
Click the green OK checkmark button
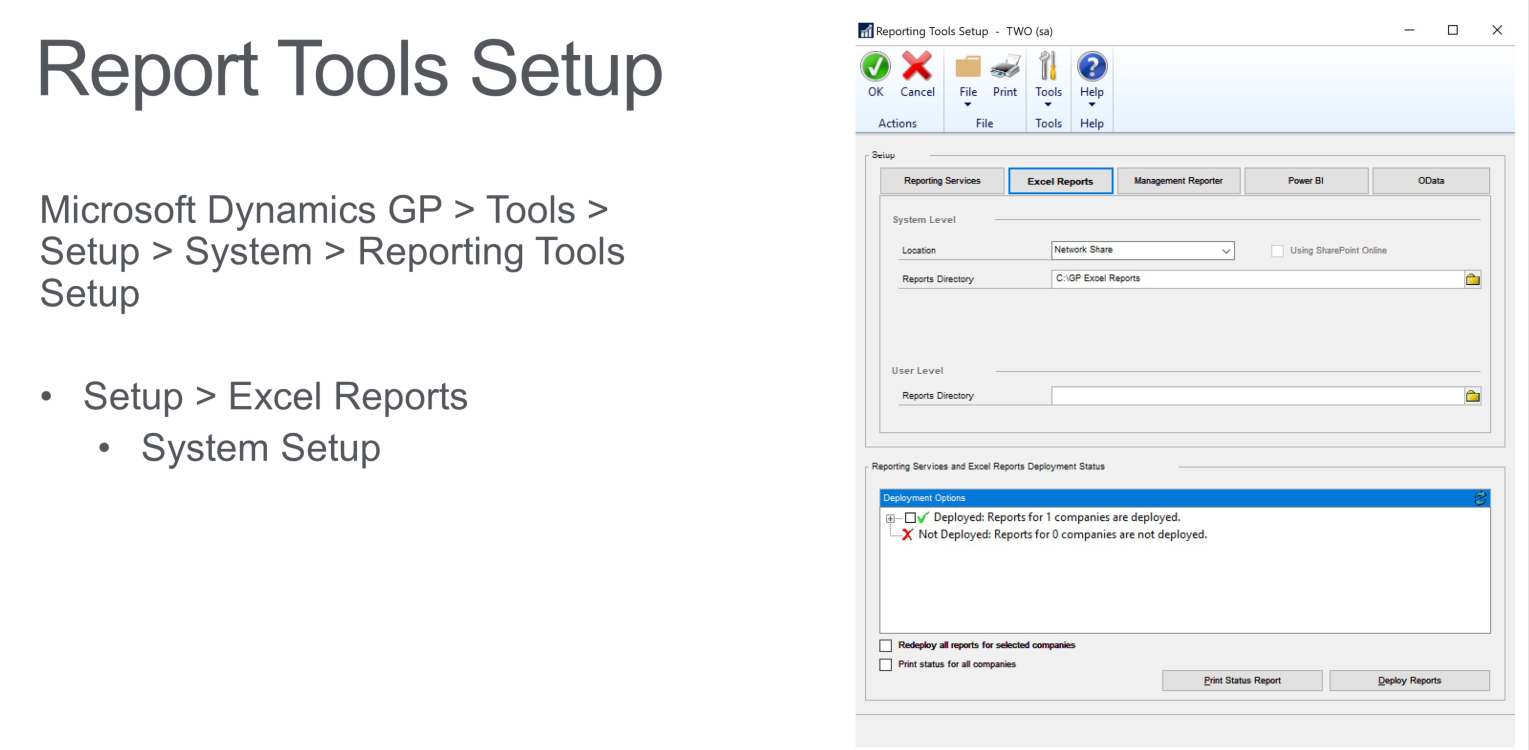[x=875, y=75]
